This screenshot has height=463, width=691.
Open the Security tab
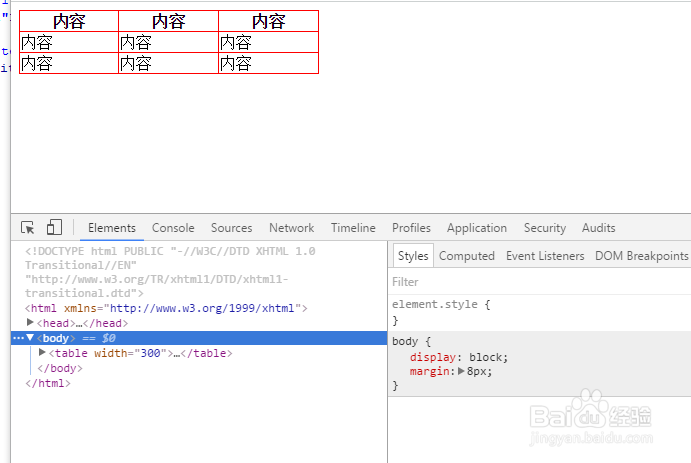pyautogui.click(x=545, y=228)
